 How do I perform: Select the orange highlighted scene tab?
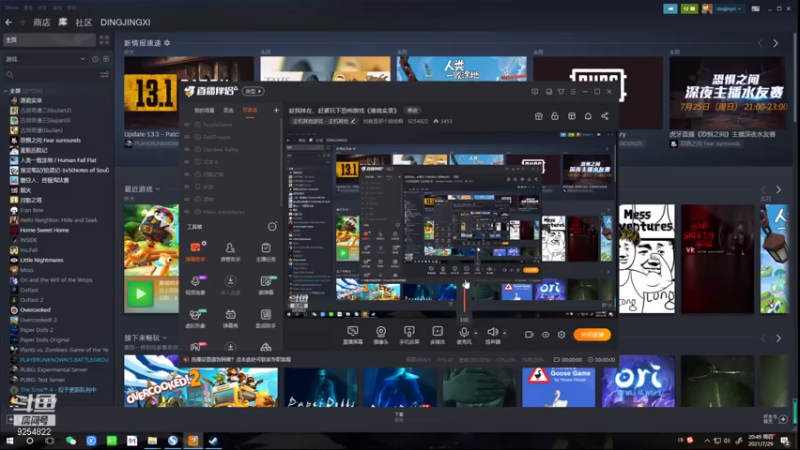(250, 110)
